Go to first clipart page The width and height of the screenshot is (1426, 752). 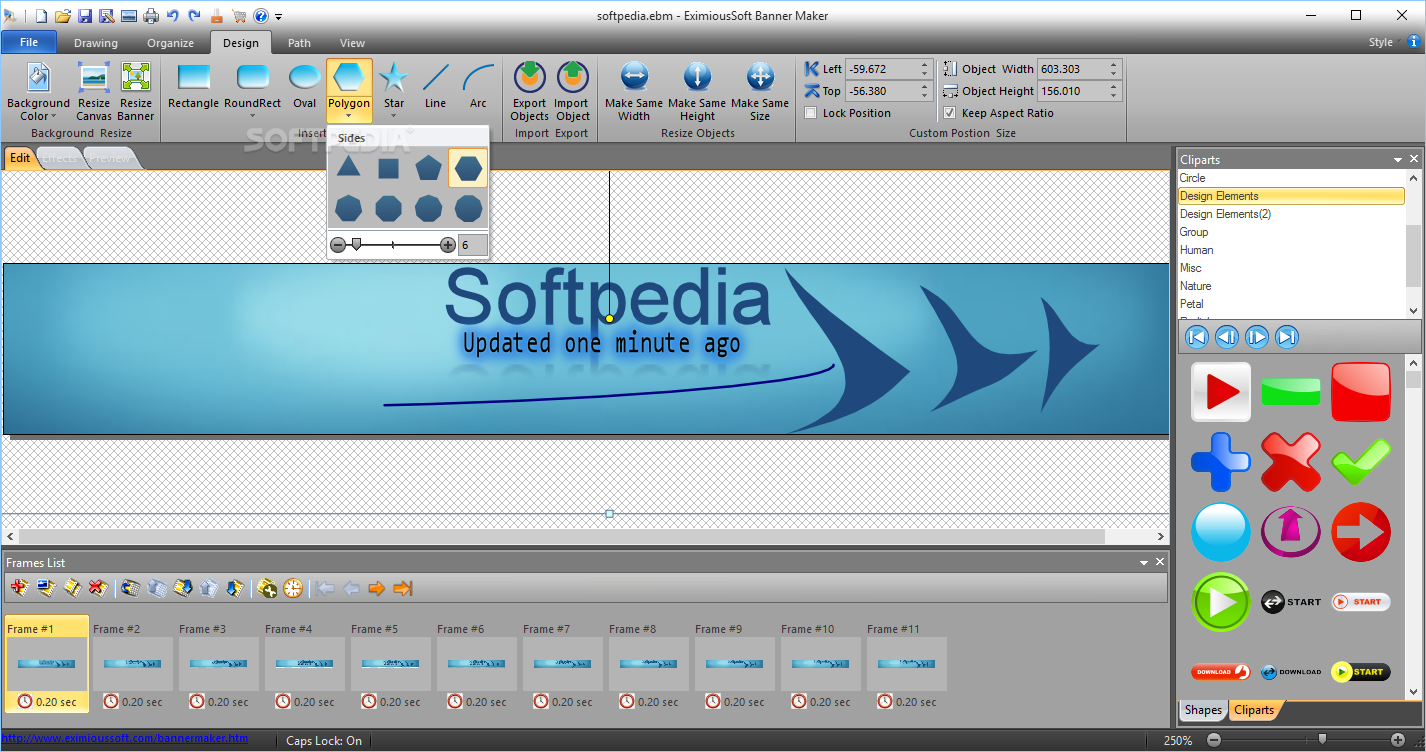point(1196,337)
